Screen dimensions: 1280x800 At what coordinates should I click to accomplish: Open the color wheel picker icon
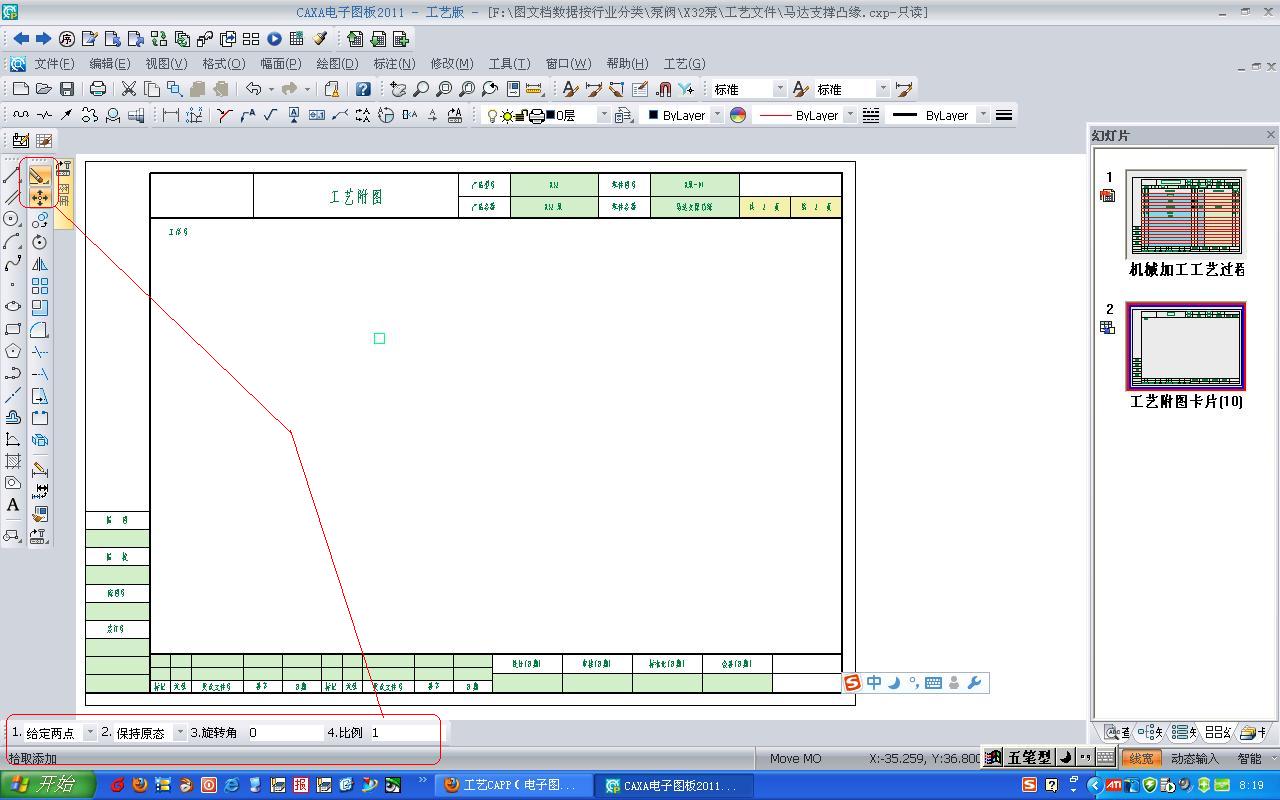pyautogui.click(x=738, y=115)
